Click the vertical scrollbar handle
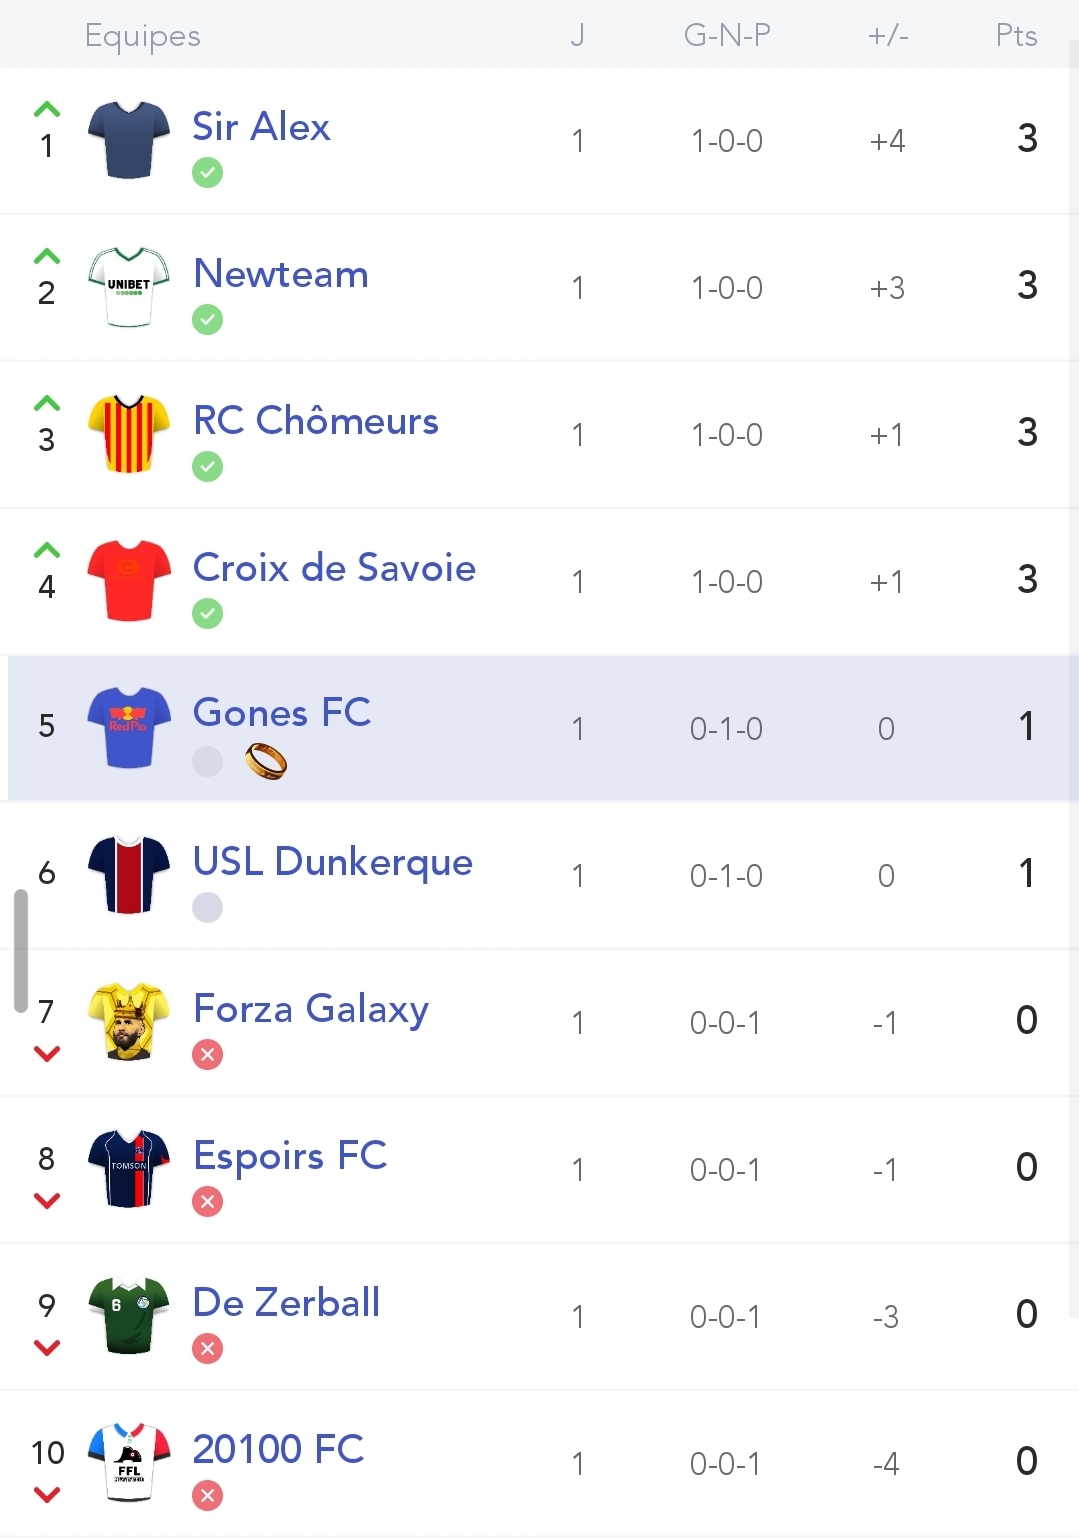Image resolution: width=1079 pixels, height=1538 pixels. pos(20,951)
